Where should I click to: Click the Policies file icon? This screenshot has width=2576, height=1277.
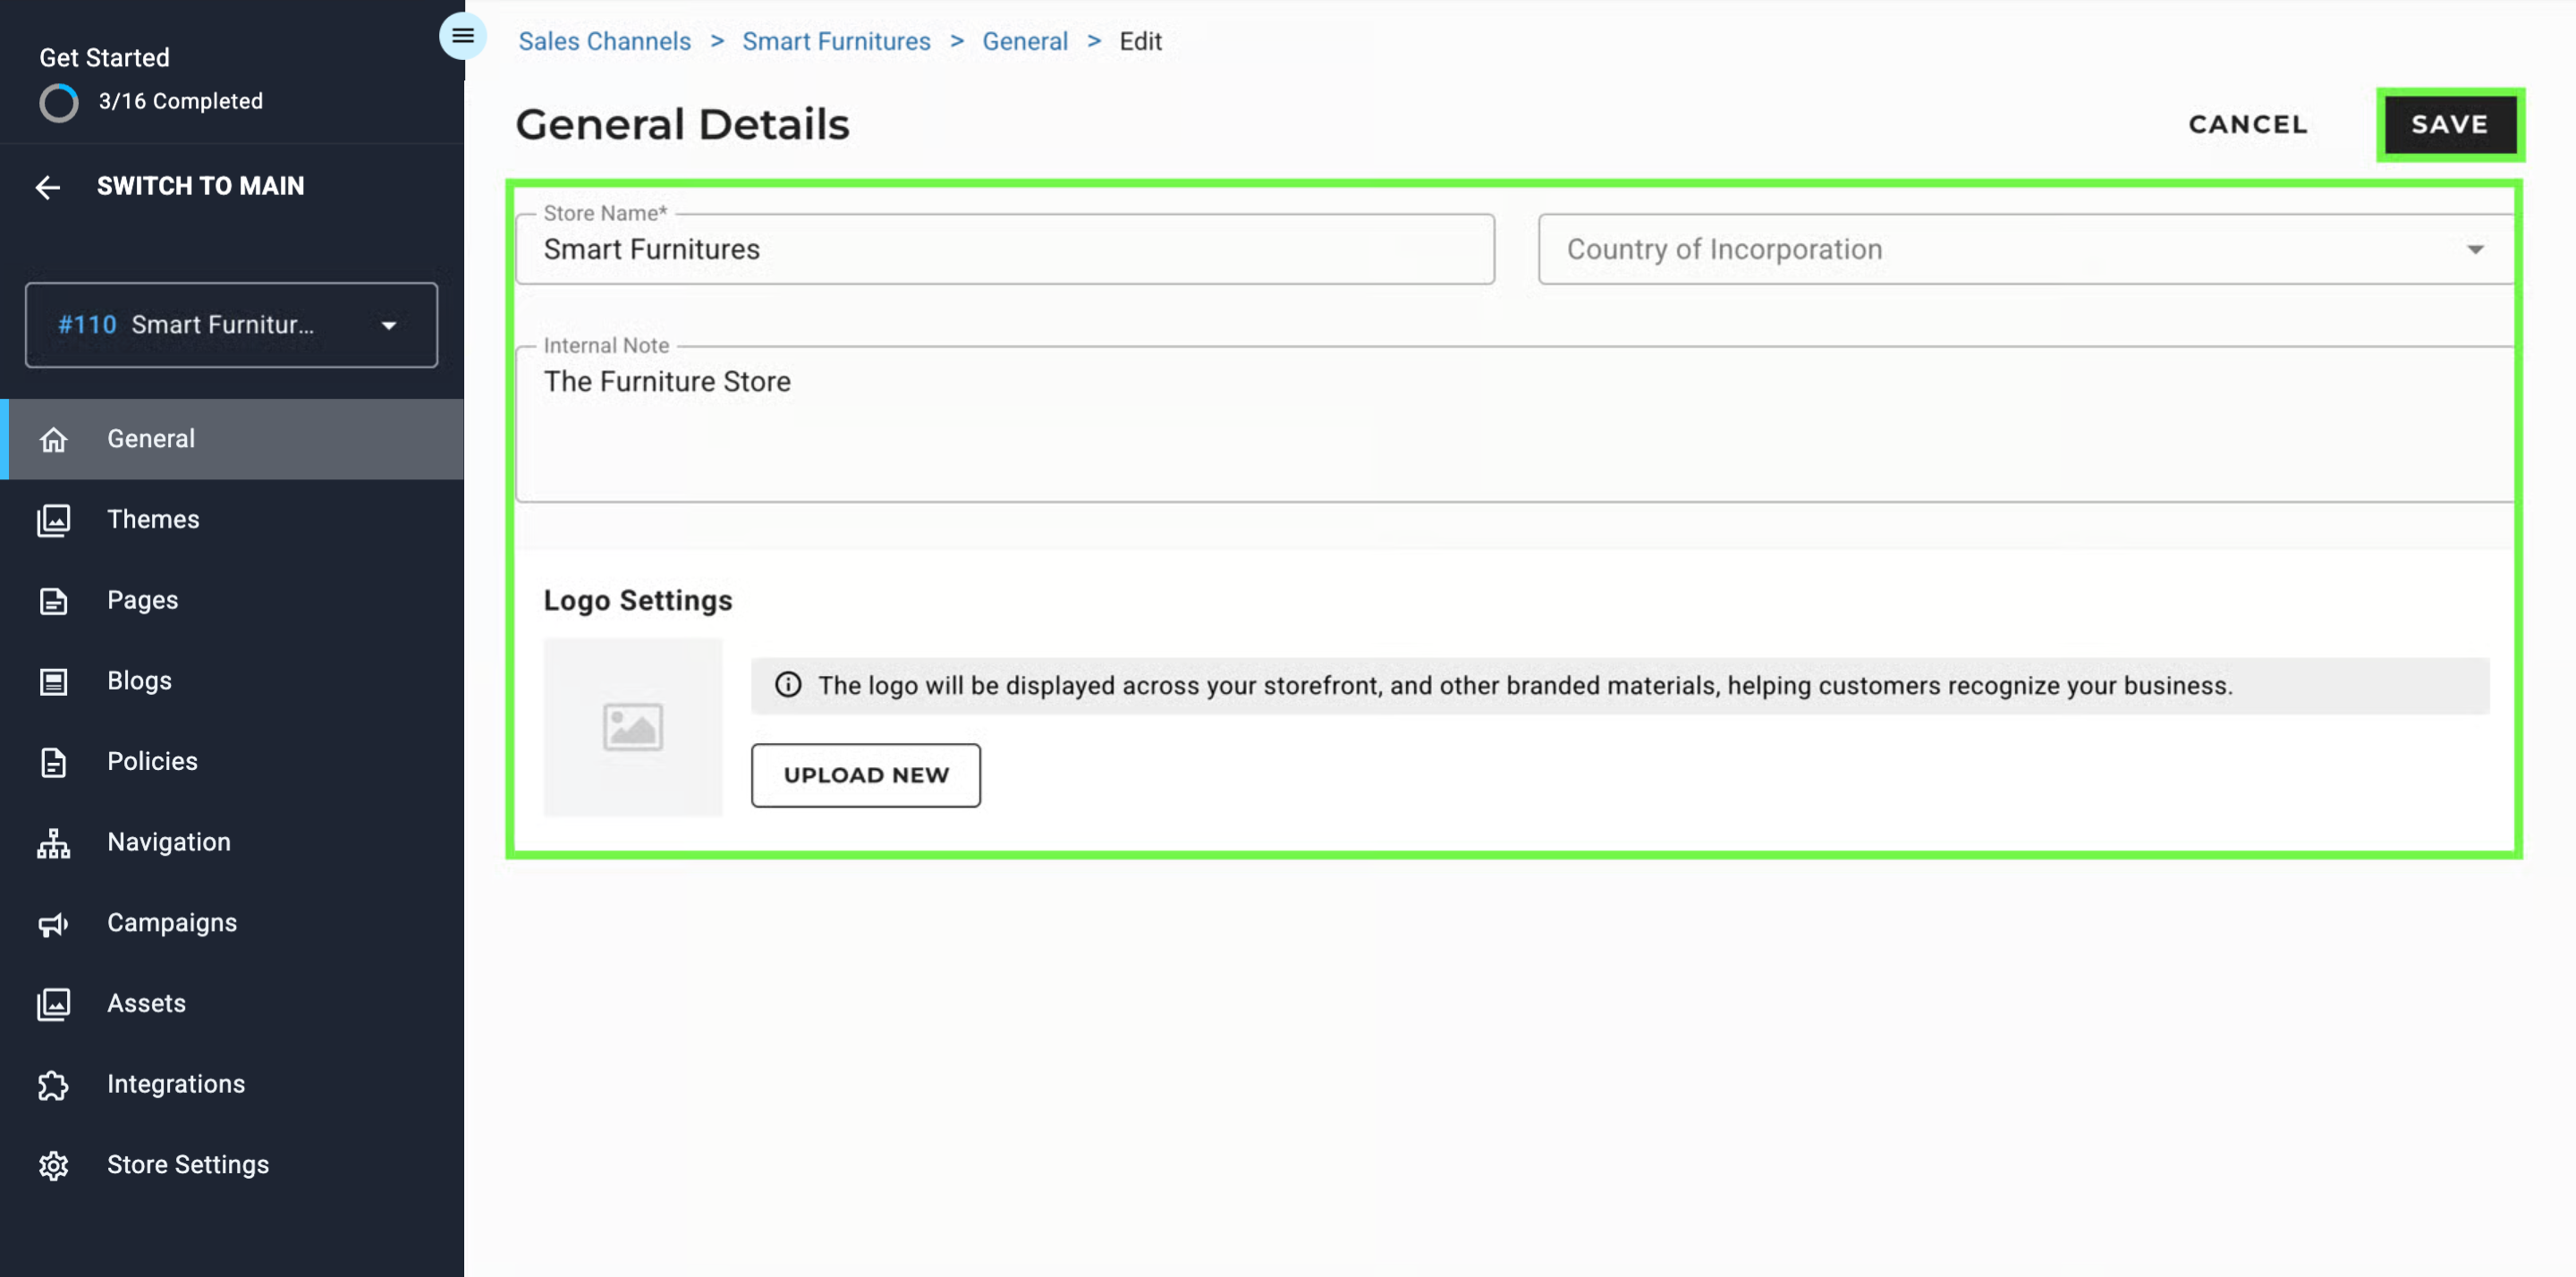pos(54,762)
